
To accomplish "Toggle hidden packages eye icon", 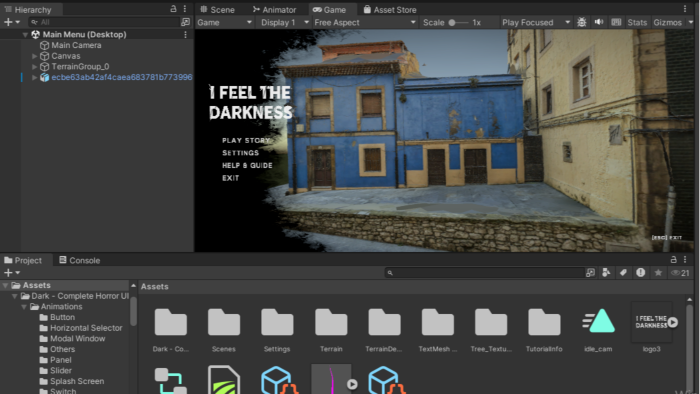I will [x=680, y=273].
